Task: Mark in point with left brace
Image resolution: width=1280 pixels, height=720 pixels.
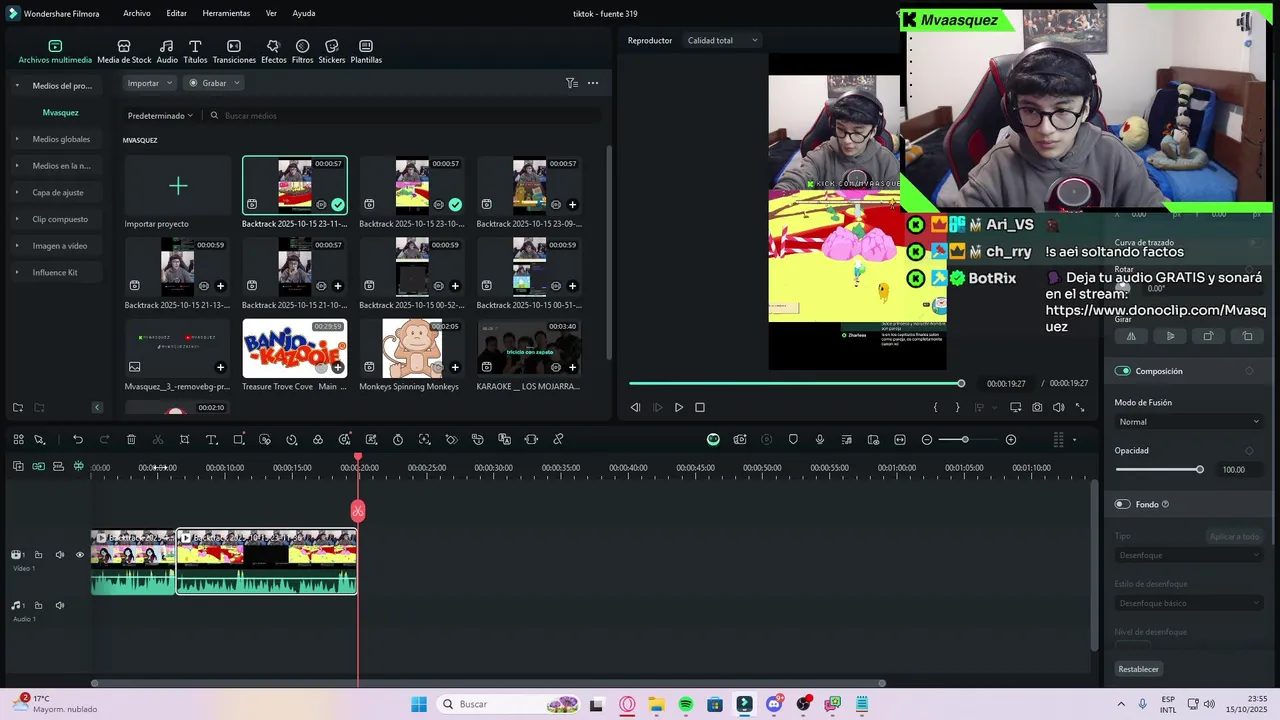Action: point(936,408)
